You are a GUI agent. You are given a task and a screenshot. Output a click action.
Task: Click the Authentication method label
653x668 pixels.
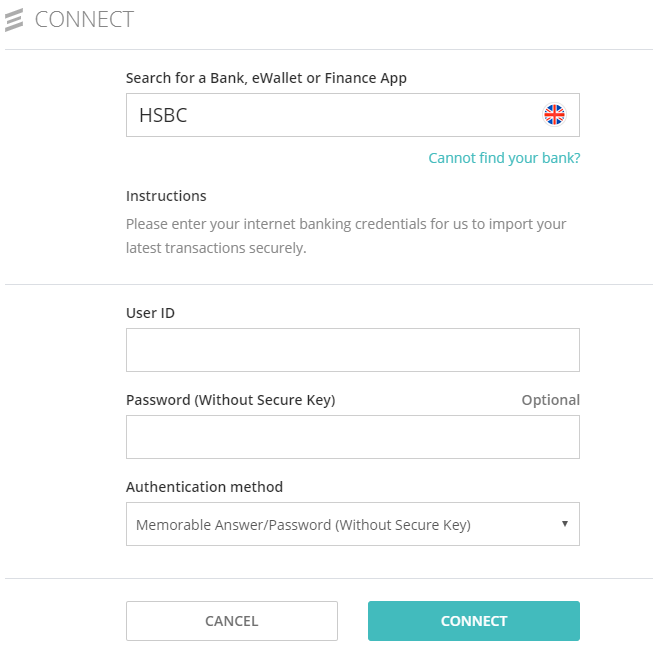coord(204,487)
